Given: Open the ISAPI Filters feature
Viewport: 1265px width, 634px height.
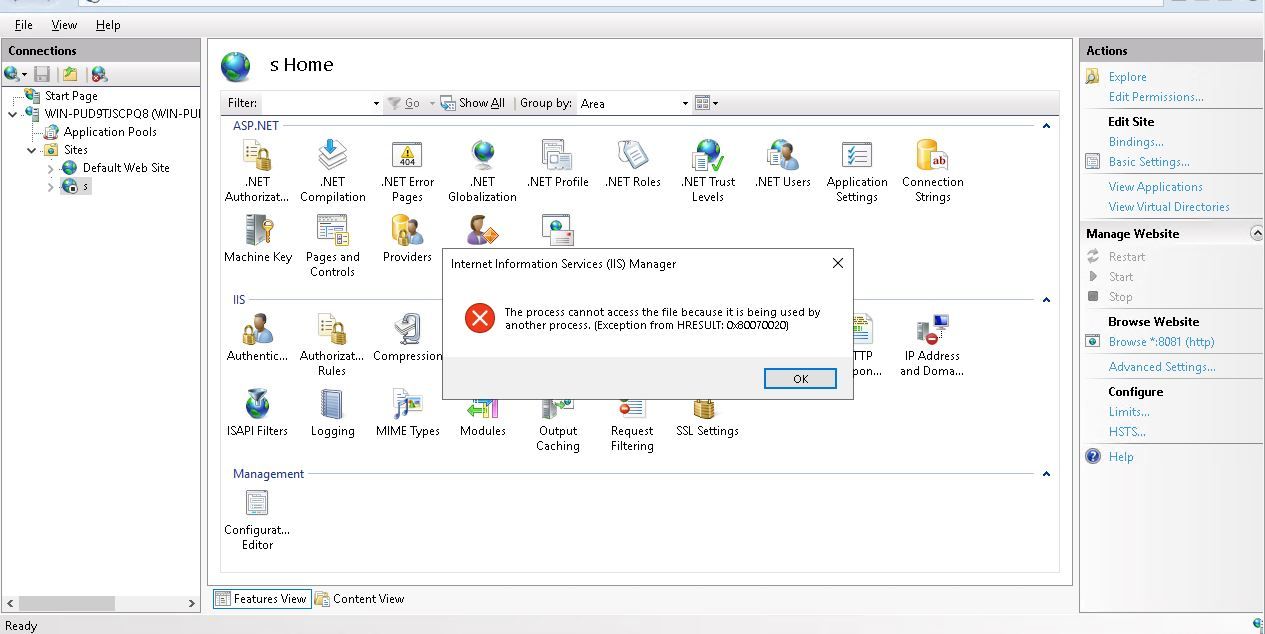Looking at the screenshot, I should coord(257,413).
